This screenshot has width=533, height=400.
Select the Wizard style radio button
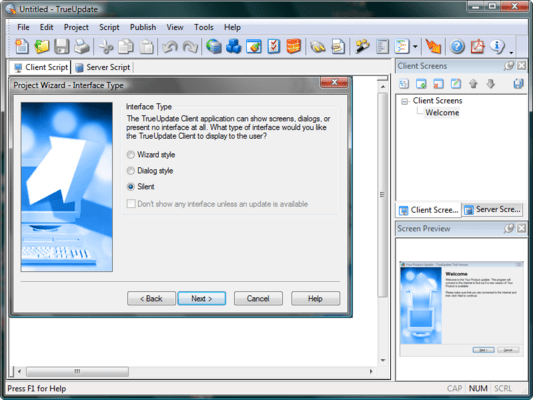point(131,155)
